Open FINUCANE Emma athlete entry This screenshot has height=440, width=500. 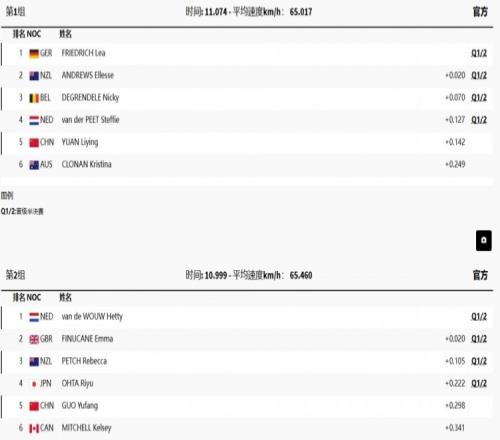coord(87,339)
